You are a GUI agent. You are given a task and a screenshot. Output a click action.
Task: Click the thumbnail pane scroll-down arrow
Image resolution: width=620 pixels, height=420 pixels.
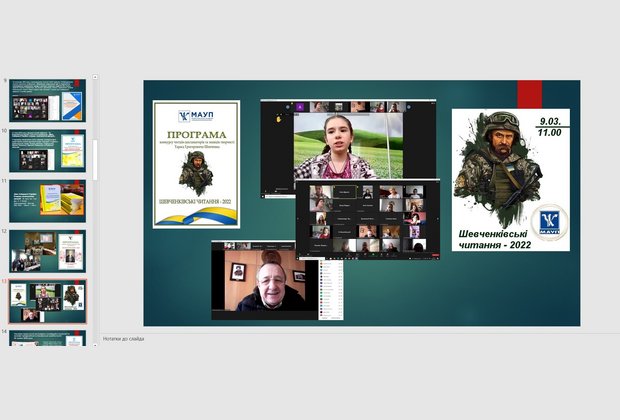coord(95,342)
